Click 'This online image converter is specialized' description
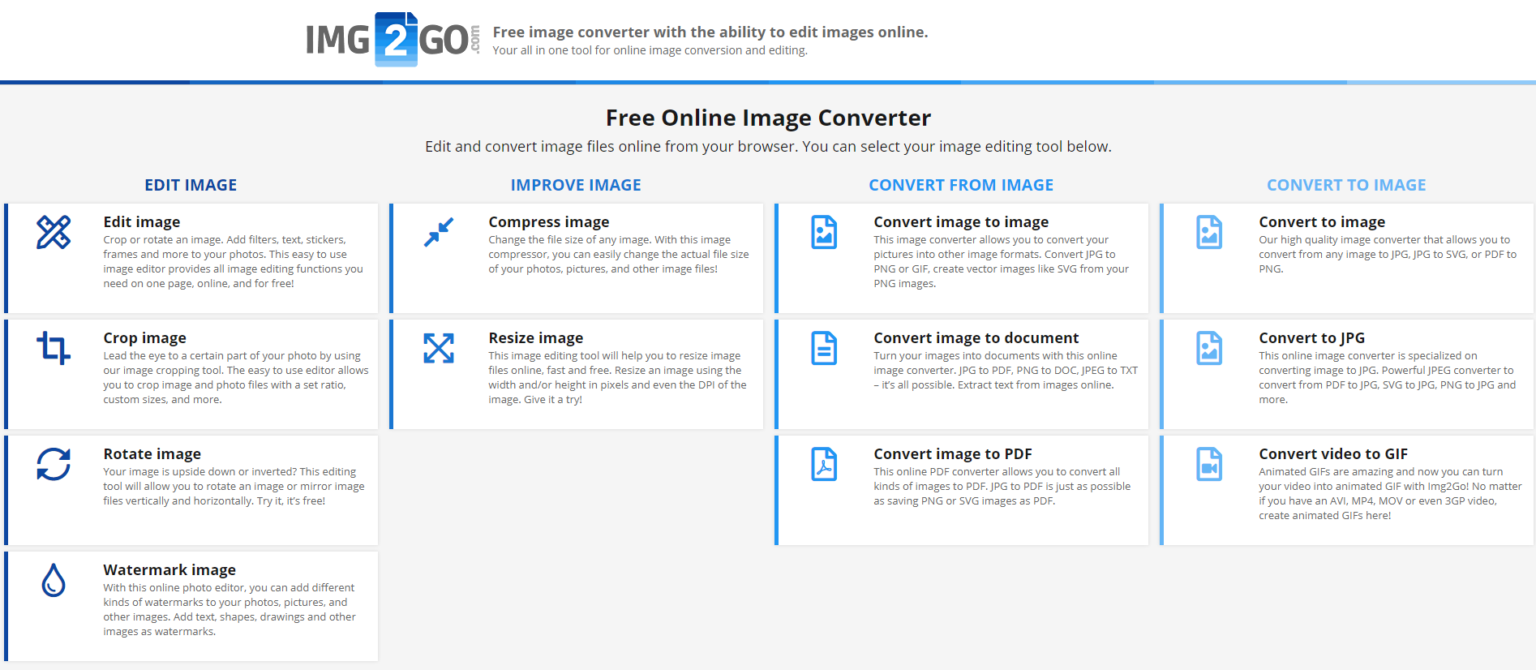The image size is (1536, 670). coord(1387,378)
